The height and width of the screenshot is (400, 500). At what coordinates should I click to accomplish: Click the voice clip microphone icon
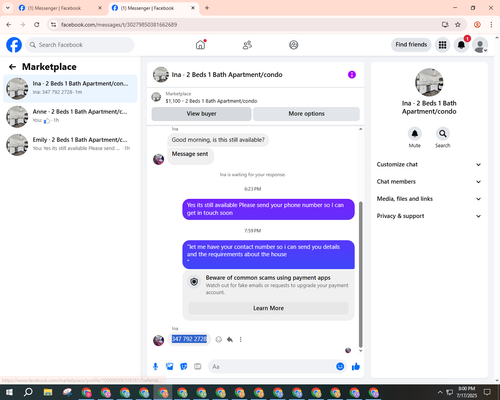[x=155, y=367]
